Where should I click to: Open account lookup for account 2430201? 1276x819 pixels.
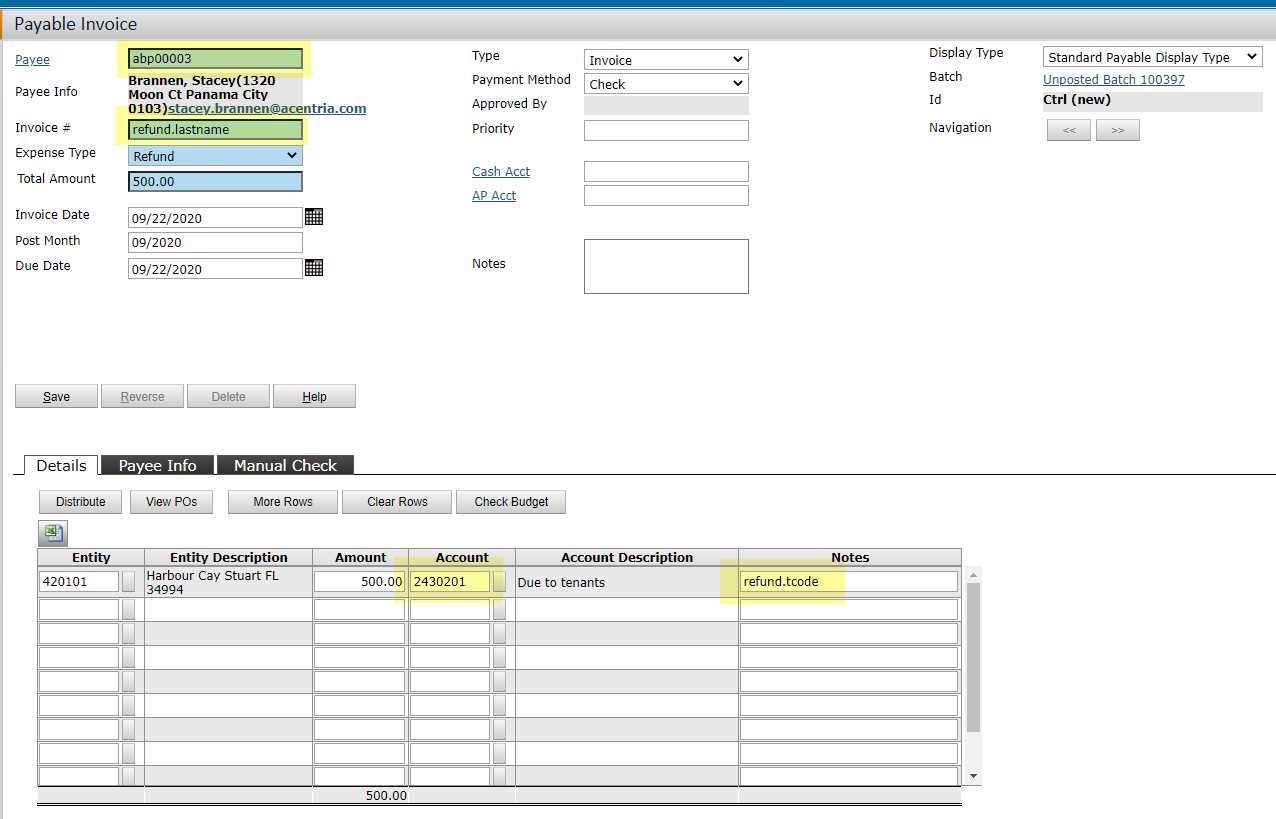click(499, 582)
